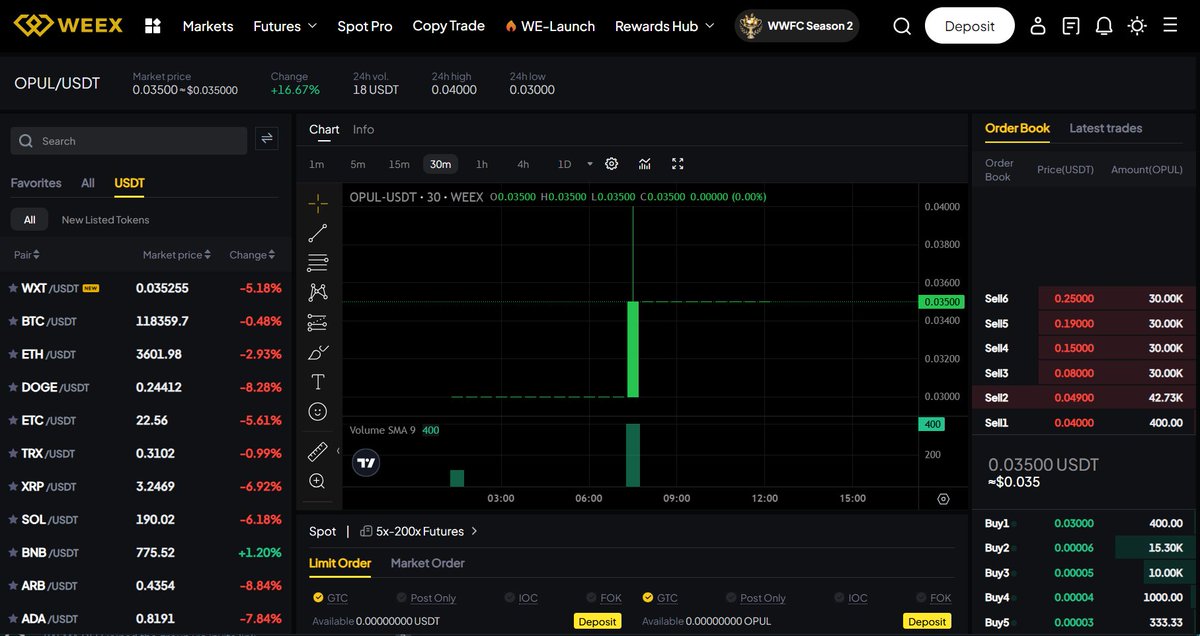
Task: Expand the Futures dropdown menu
Action: pyautogui.click(x=285, y=26)
